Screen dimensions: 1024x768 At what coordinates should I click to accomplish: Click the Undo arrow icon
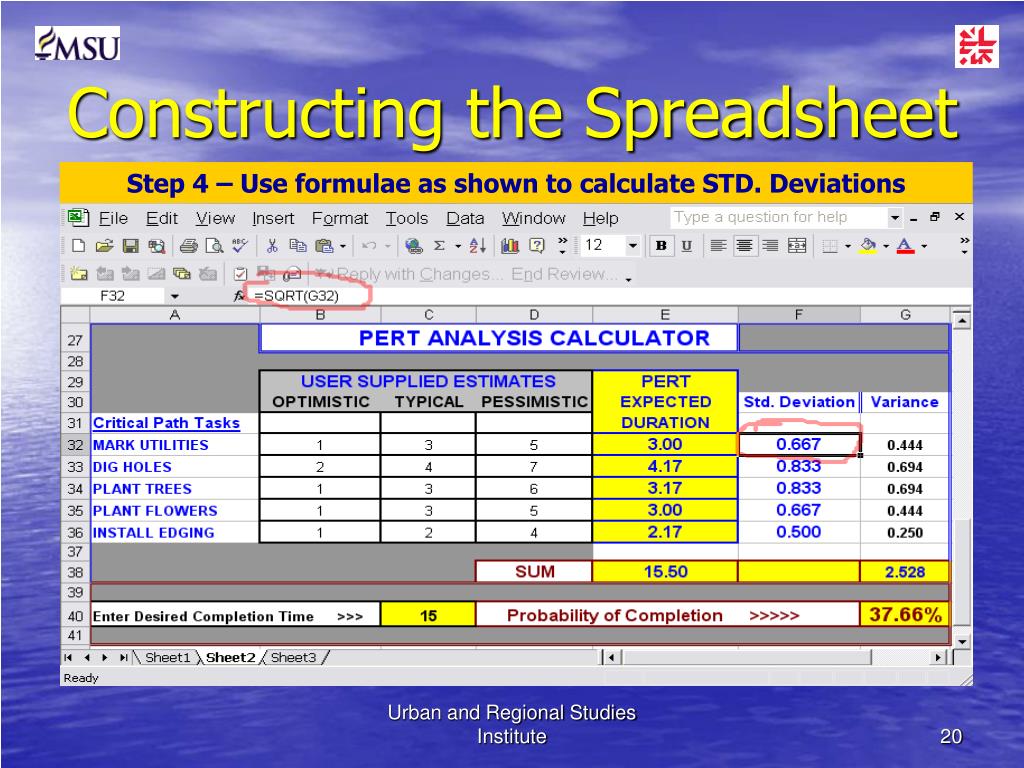pos(369,246)
